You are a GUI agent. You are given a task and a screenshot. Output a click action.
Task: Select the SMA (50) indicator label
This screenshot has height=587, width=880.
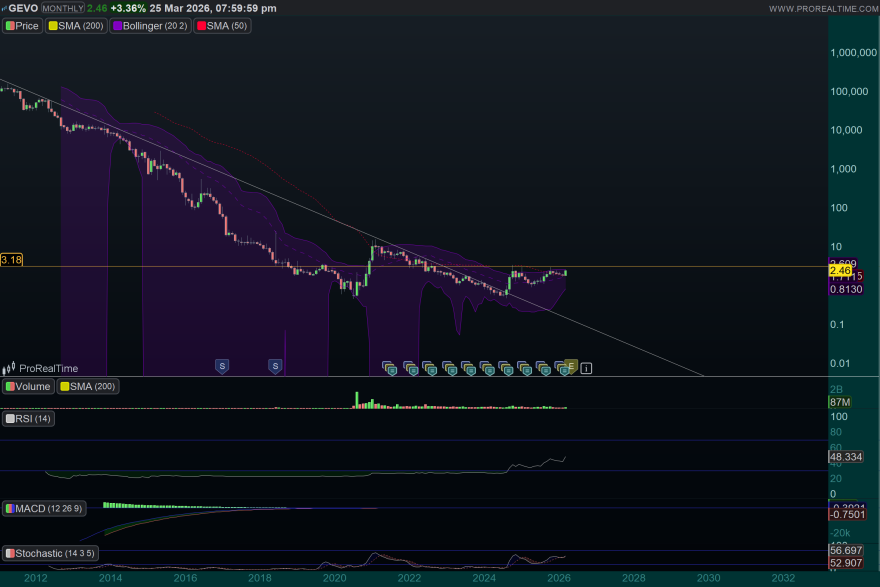[x=226, y=26]
